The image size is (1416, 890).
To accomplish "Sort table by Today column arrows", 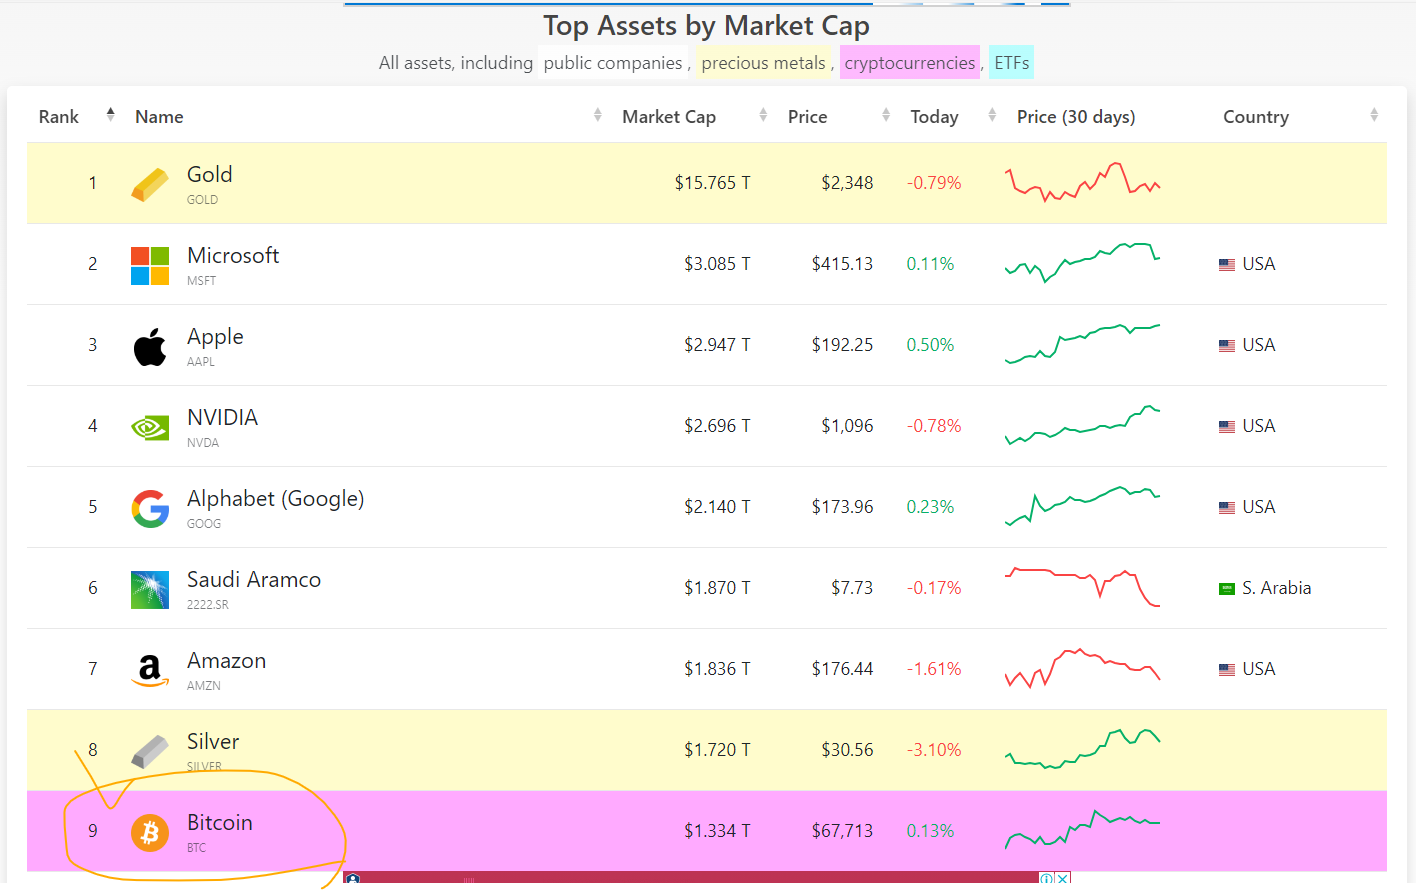I will [992, 115].
